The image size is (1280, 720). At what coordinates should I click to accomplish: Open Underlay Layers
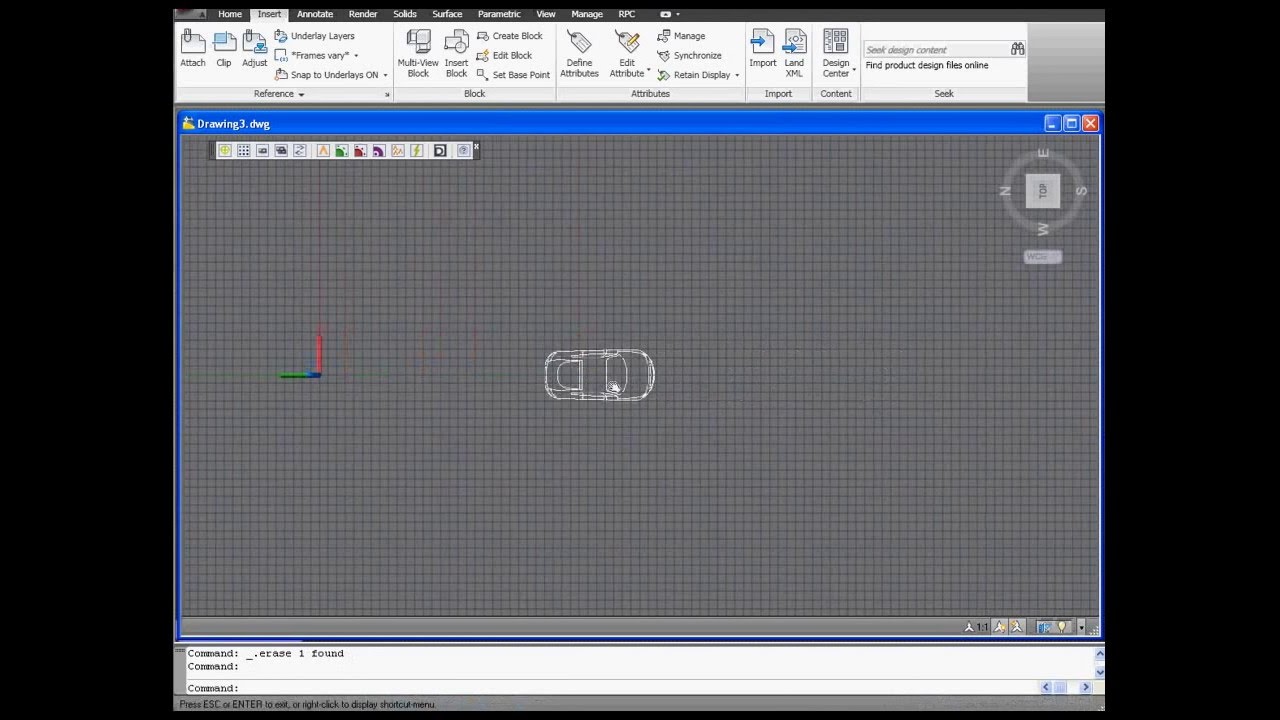pos(314,36)
